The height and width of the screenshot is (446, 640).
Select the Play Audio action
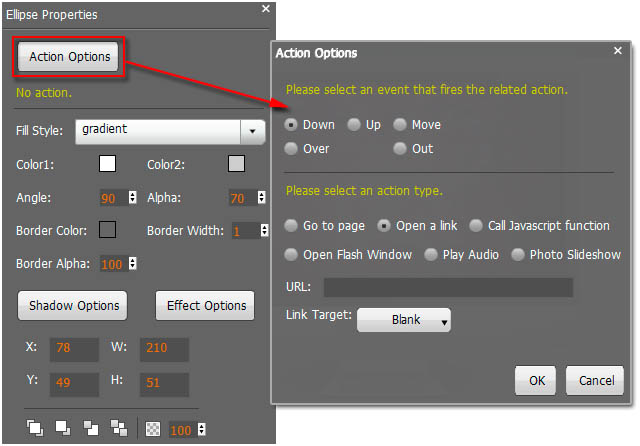point(431,255)
